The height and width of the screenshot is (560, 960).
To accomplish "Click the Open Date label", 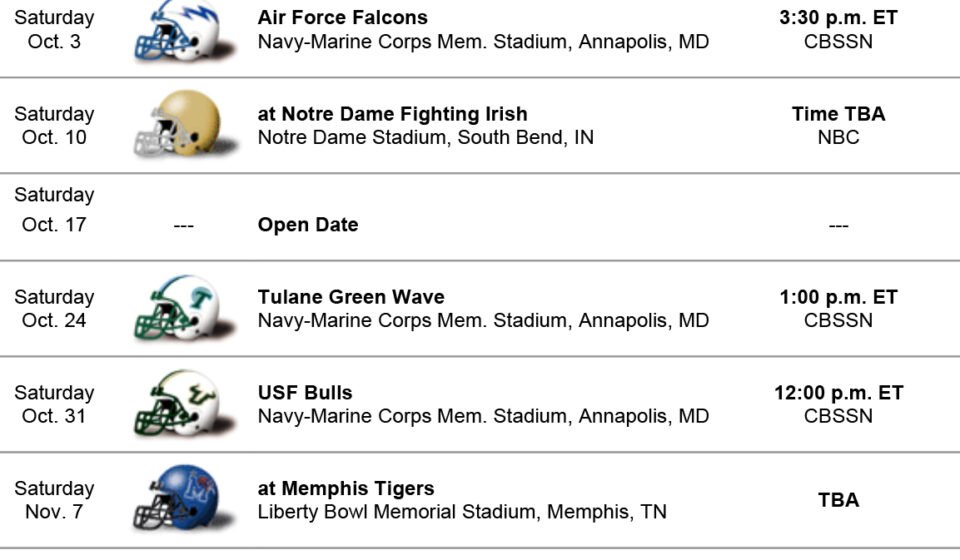I will 308,225.
